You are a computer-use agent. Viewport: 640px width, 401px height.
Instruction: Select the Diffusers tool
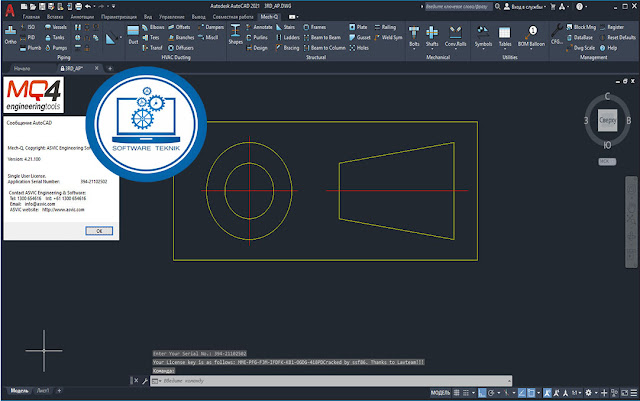click(181, 48)
